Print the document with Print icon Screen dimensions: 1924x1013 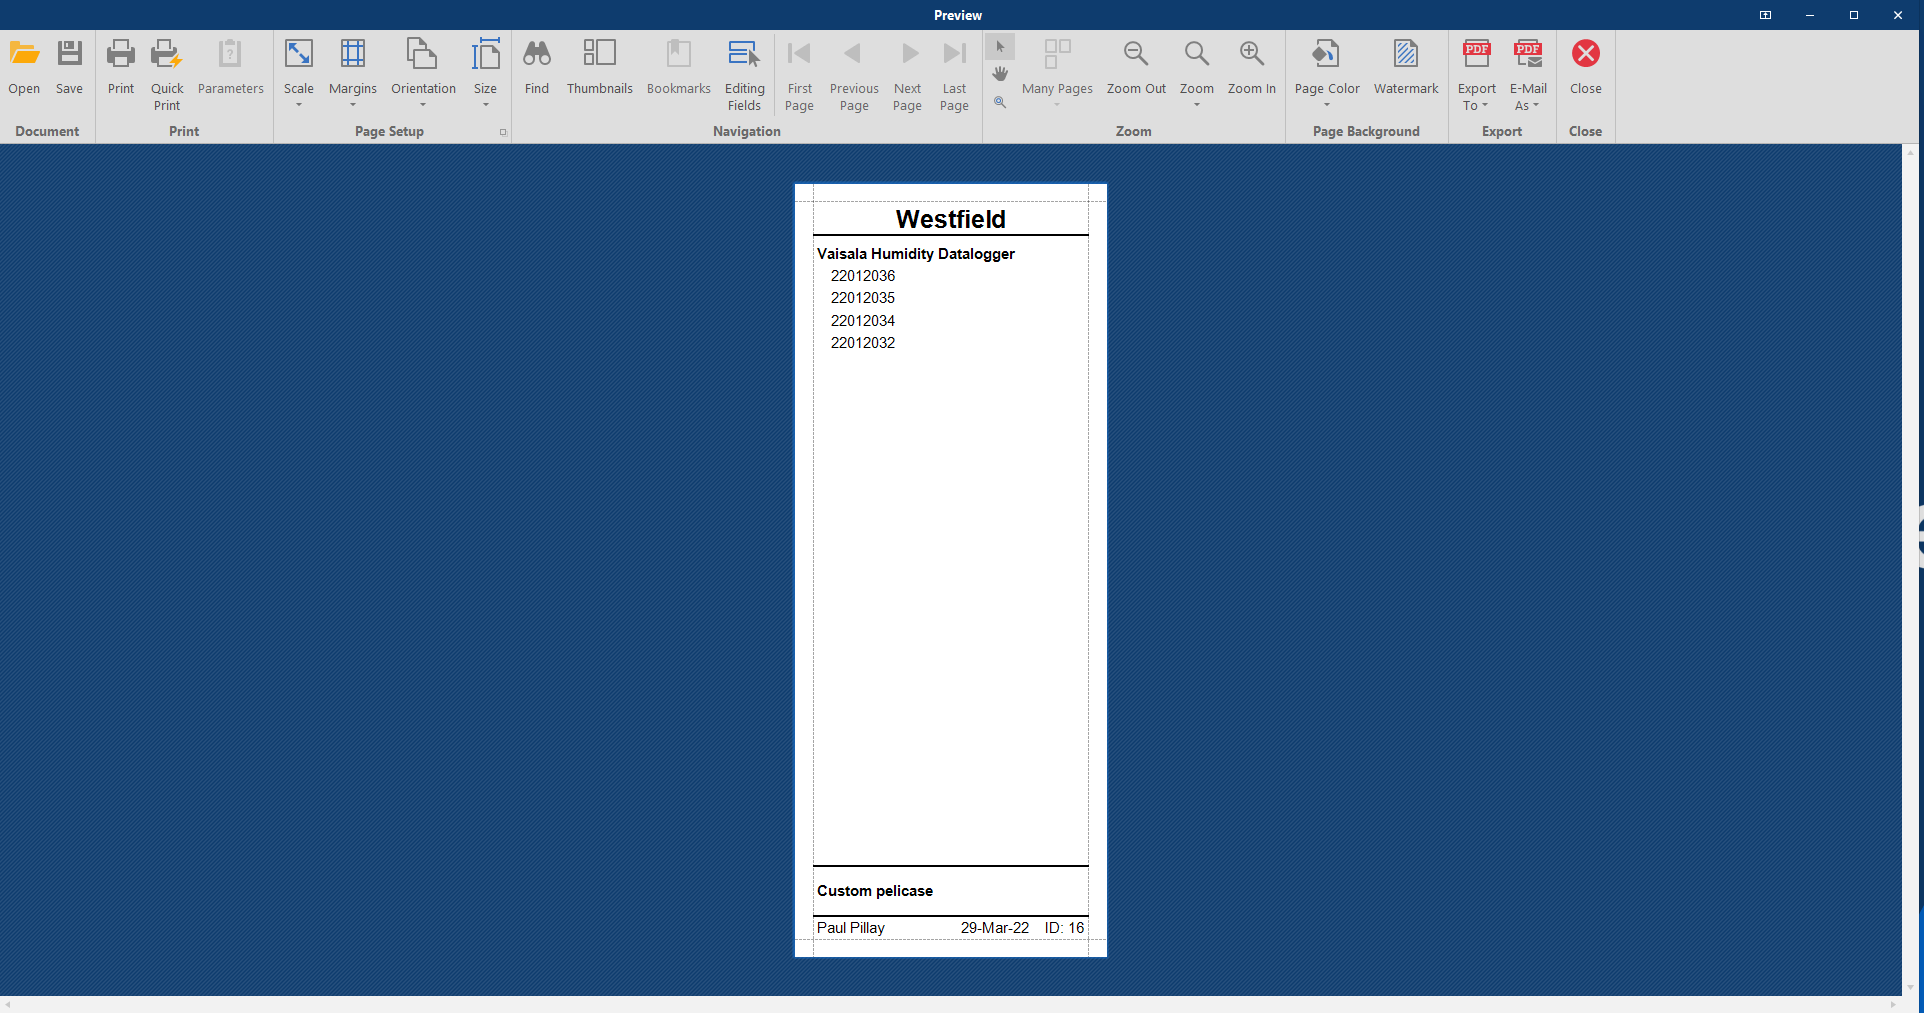pos(121,54)
